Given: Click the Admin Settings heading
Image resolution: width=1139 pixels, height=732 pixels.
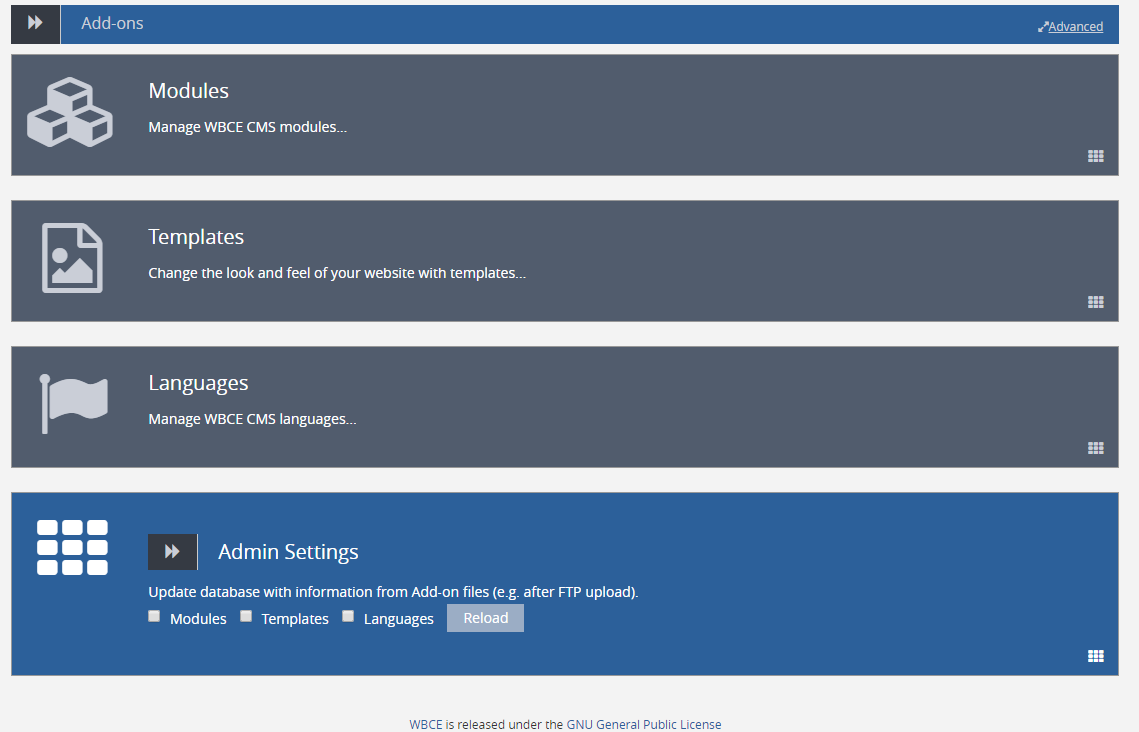Looking at the screenshot, I should coord(288,552).
